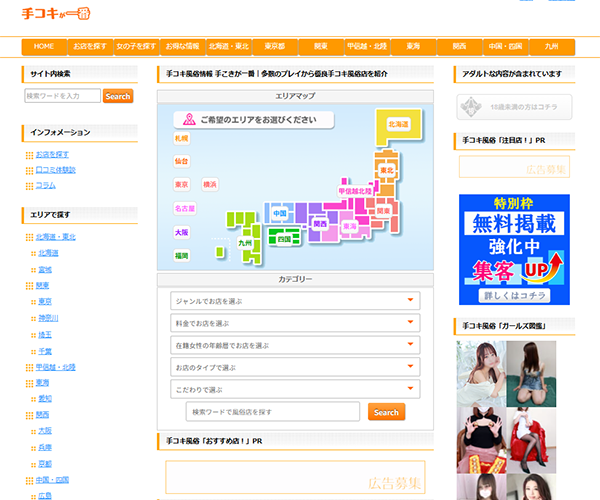Click the 札幌 city tag beside the map
This screenshot has height=500, width=600.
181,138
